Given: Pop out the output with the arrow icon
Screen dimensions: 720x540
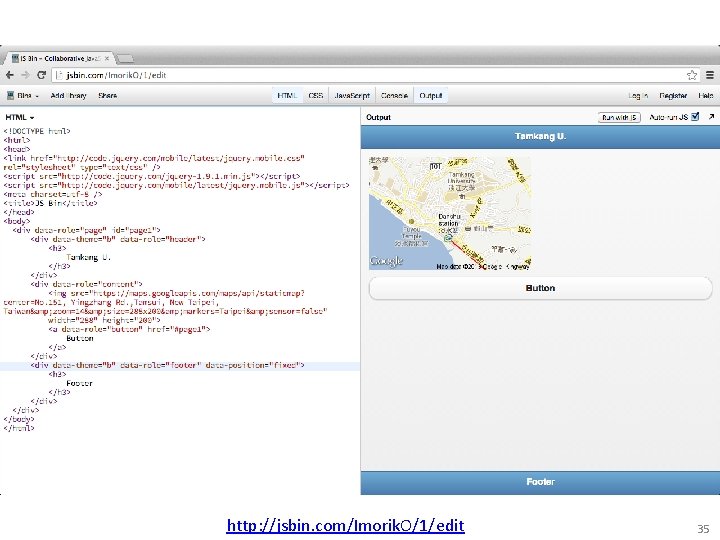Looking at the screenshot, I should point(711,117).
